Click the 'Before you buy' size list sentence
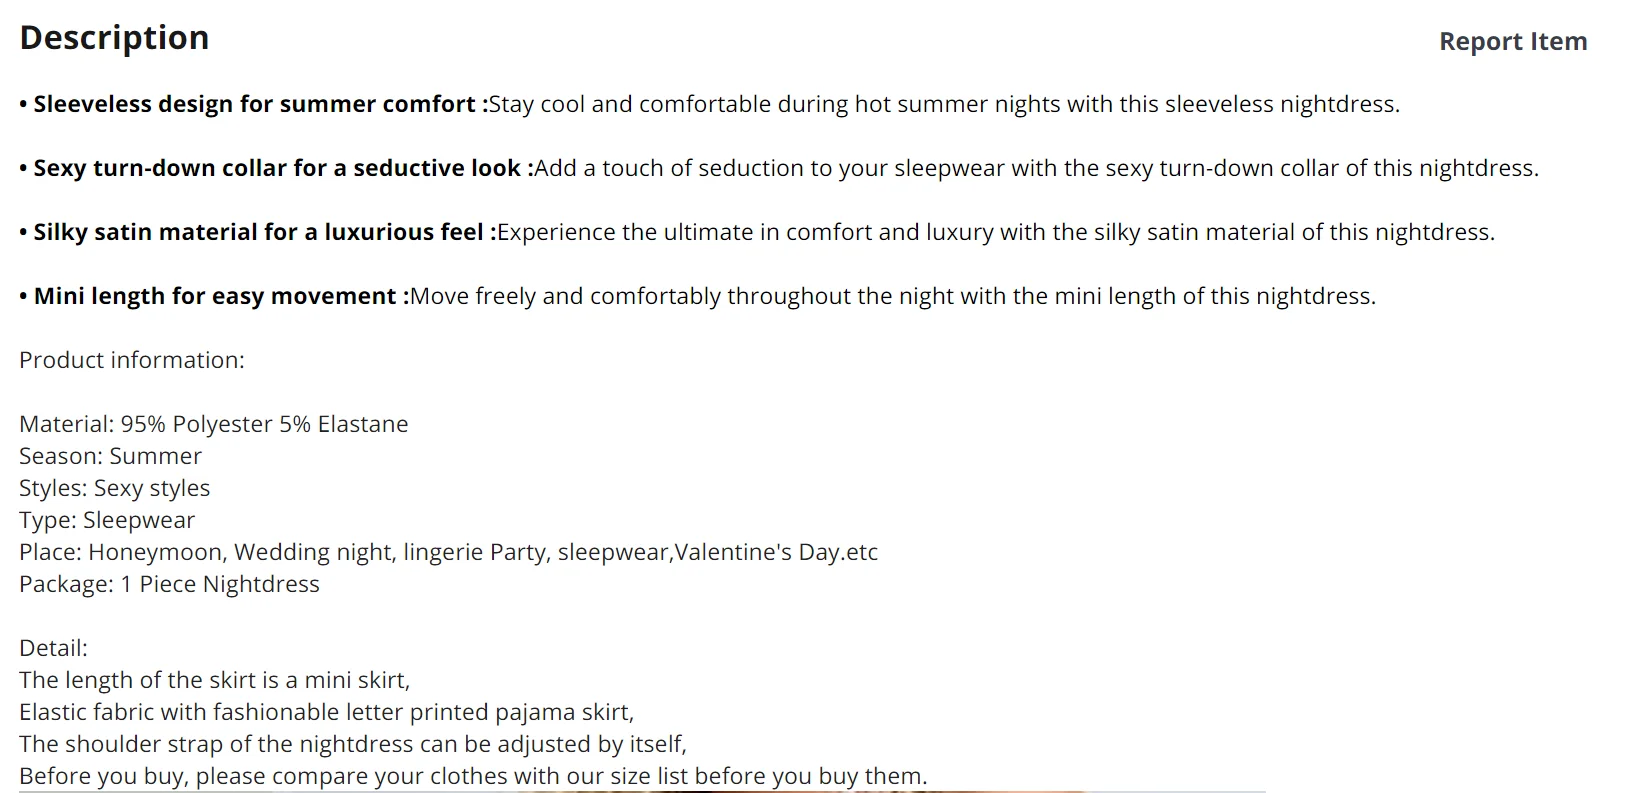 pos(473,776)
